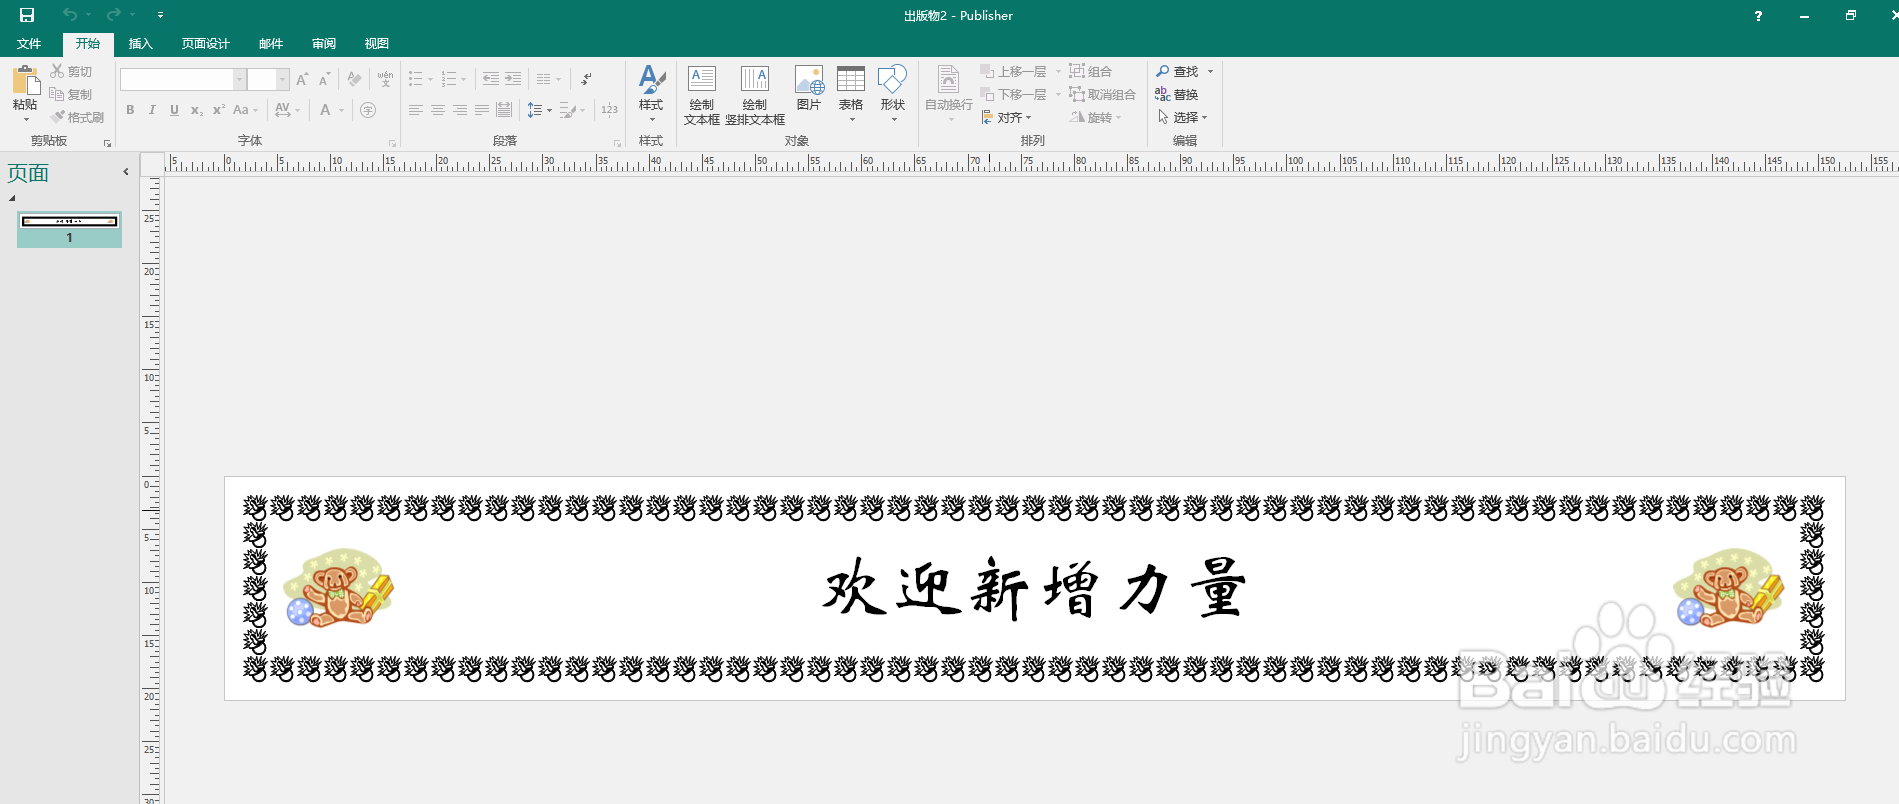The height and width of the screenshot is (804, 1899).
Task: Click the Paste (粘贴) clipboard icon
Action: 25,82
